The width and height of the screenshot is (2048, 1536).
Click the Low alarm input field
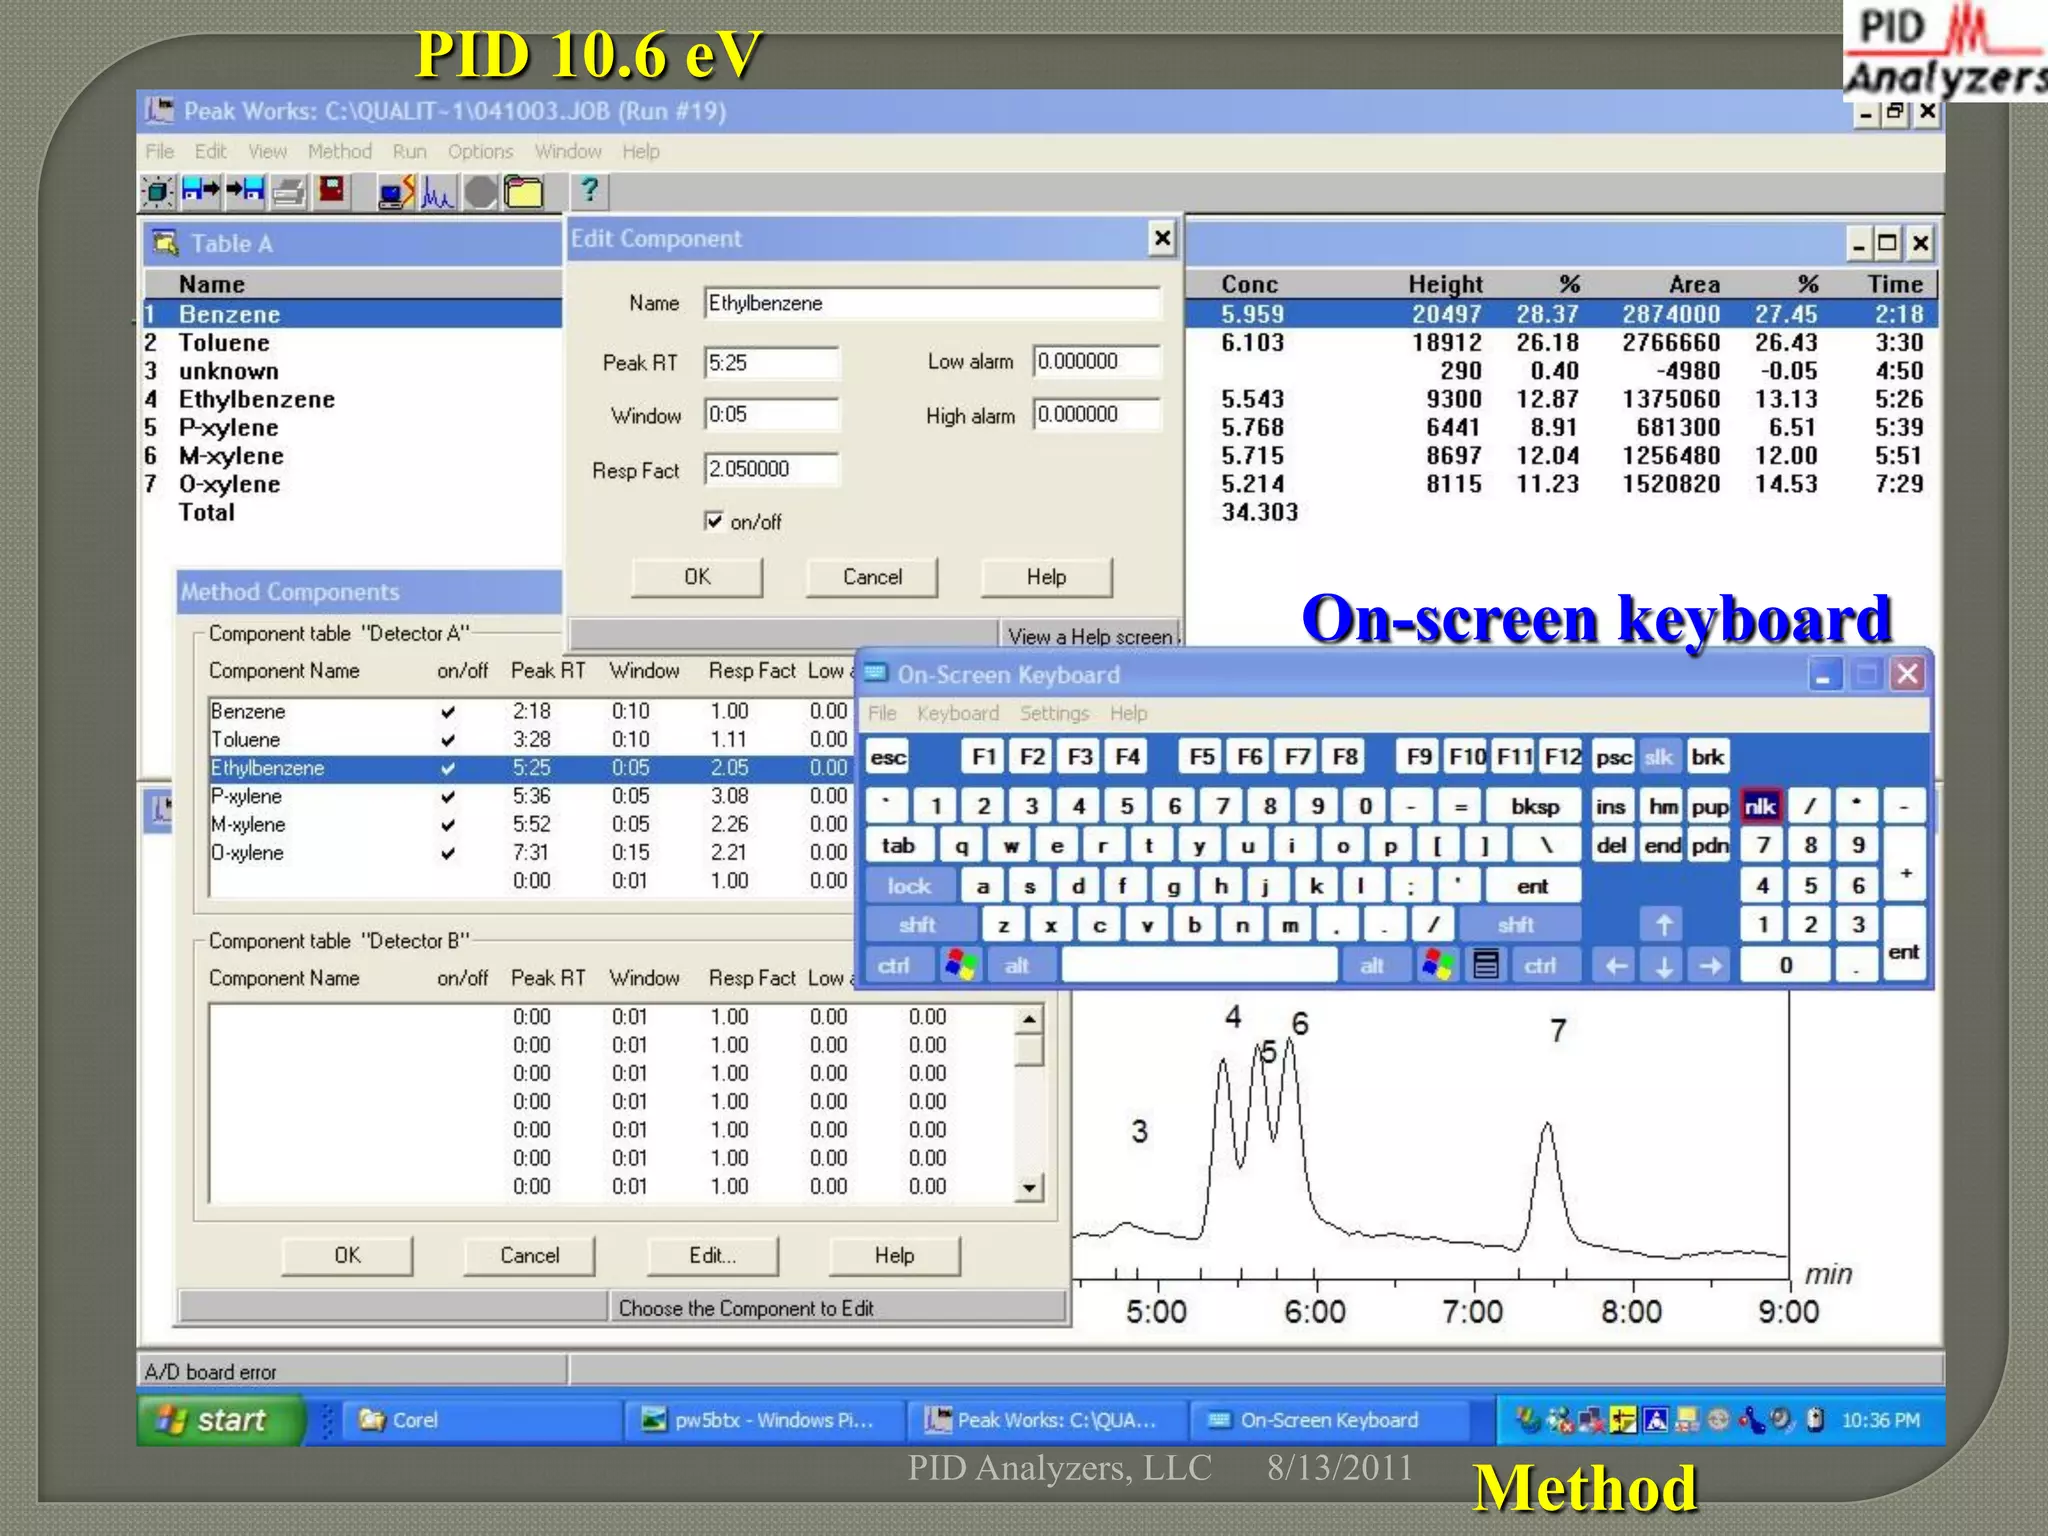pos(1097,362)
